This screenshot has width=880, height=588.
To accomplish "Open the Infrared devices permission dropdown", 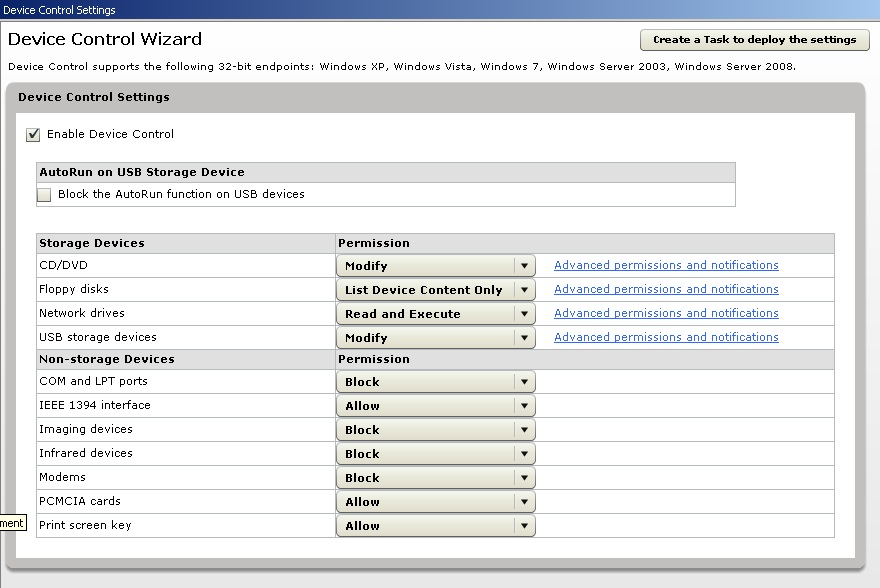I will coord(525,453).
